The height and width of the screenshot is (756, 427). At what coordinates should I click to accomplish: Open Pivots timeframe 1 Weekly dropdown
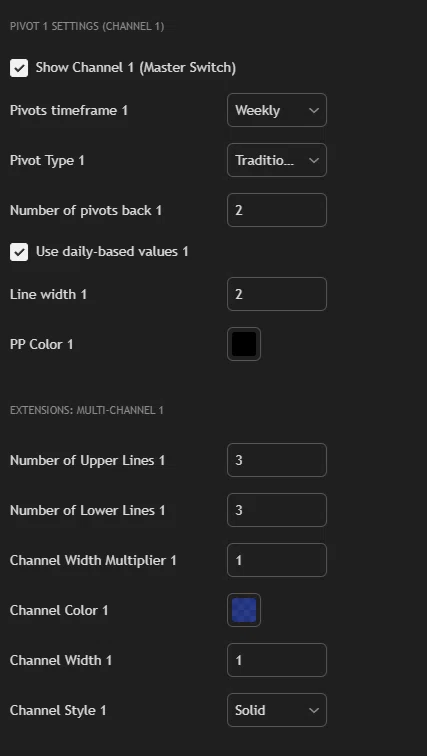coord(277,110)
